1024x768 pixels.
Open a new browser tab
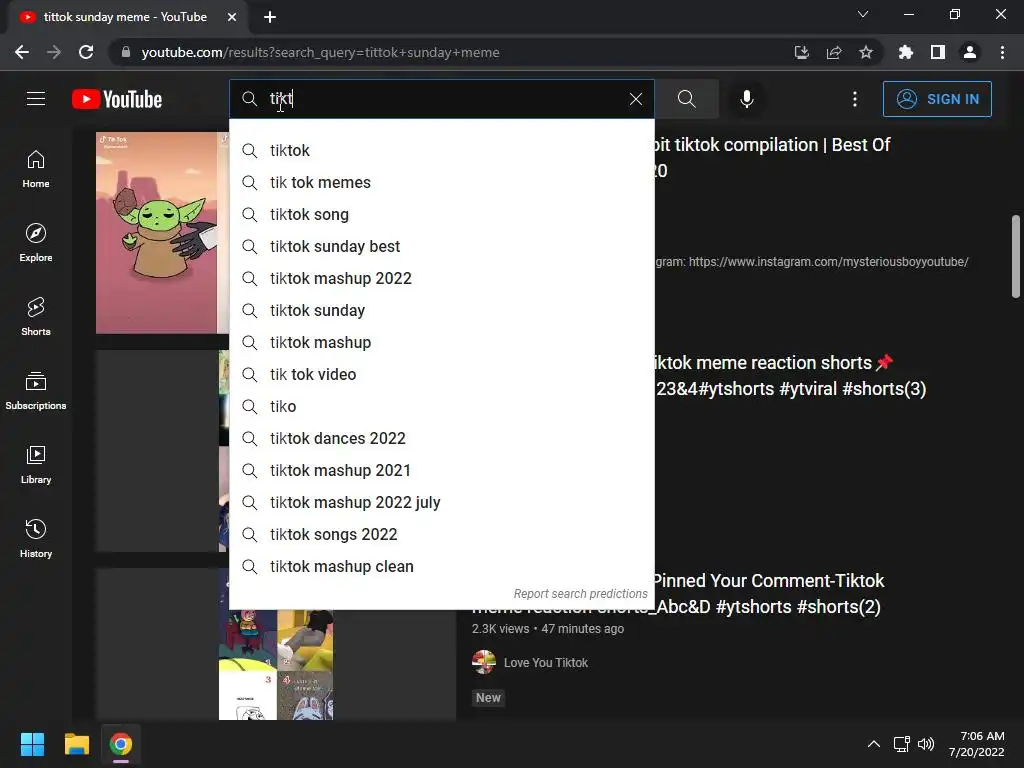[x=270, y=17]
